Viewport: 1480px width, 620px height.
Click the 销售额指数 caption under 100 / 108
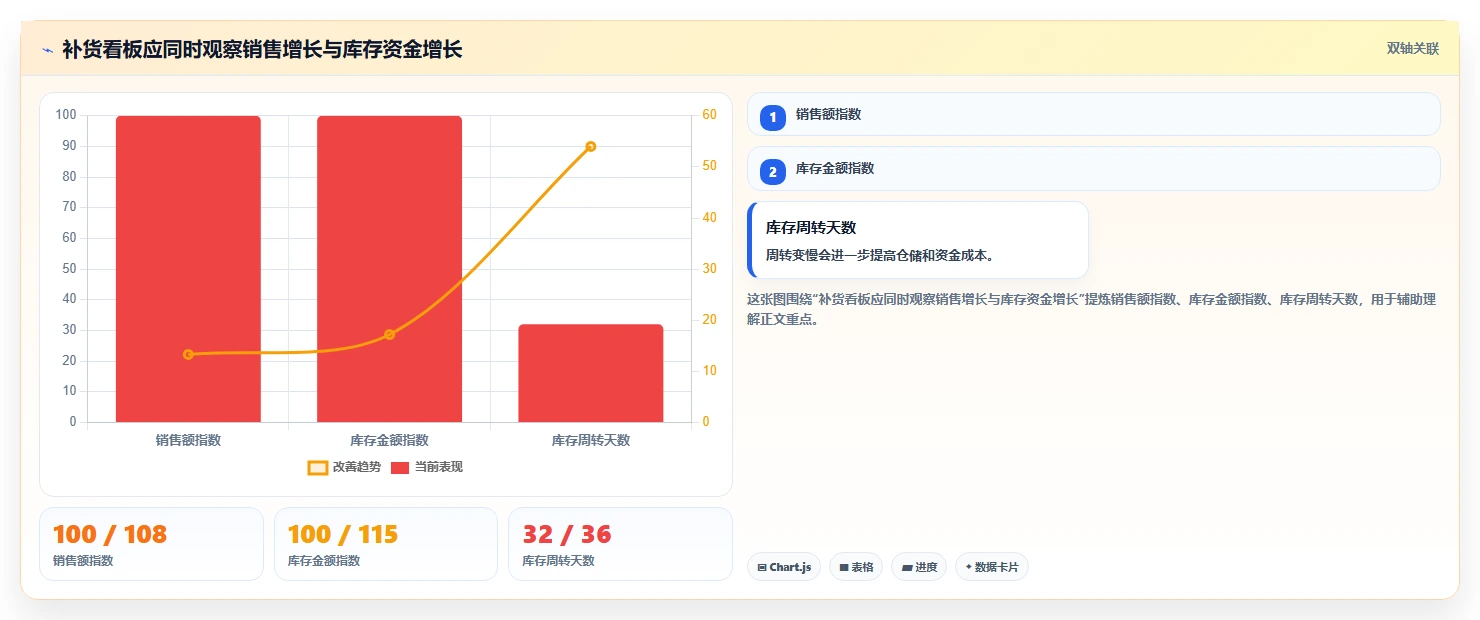(x=83, y=561)
